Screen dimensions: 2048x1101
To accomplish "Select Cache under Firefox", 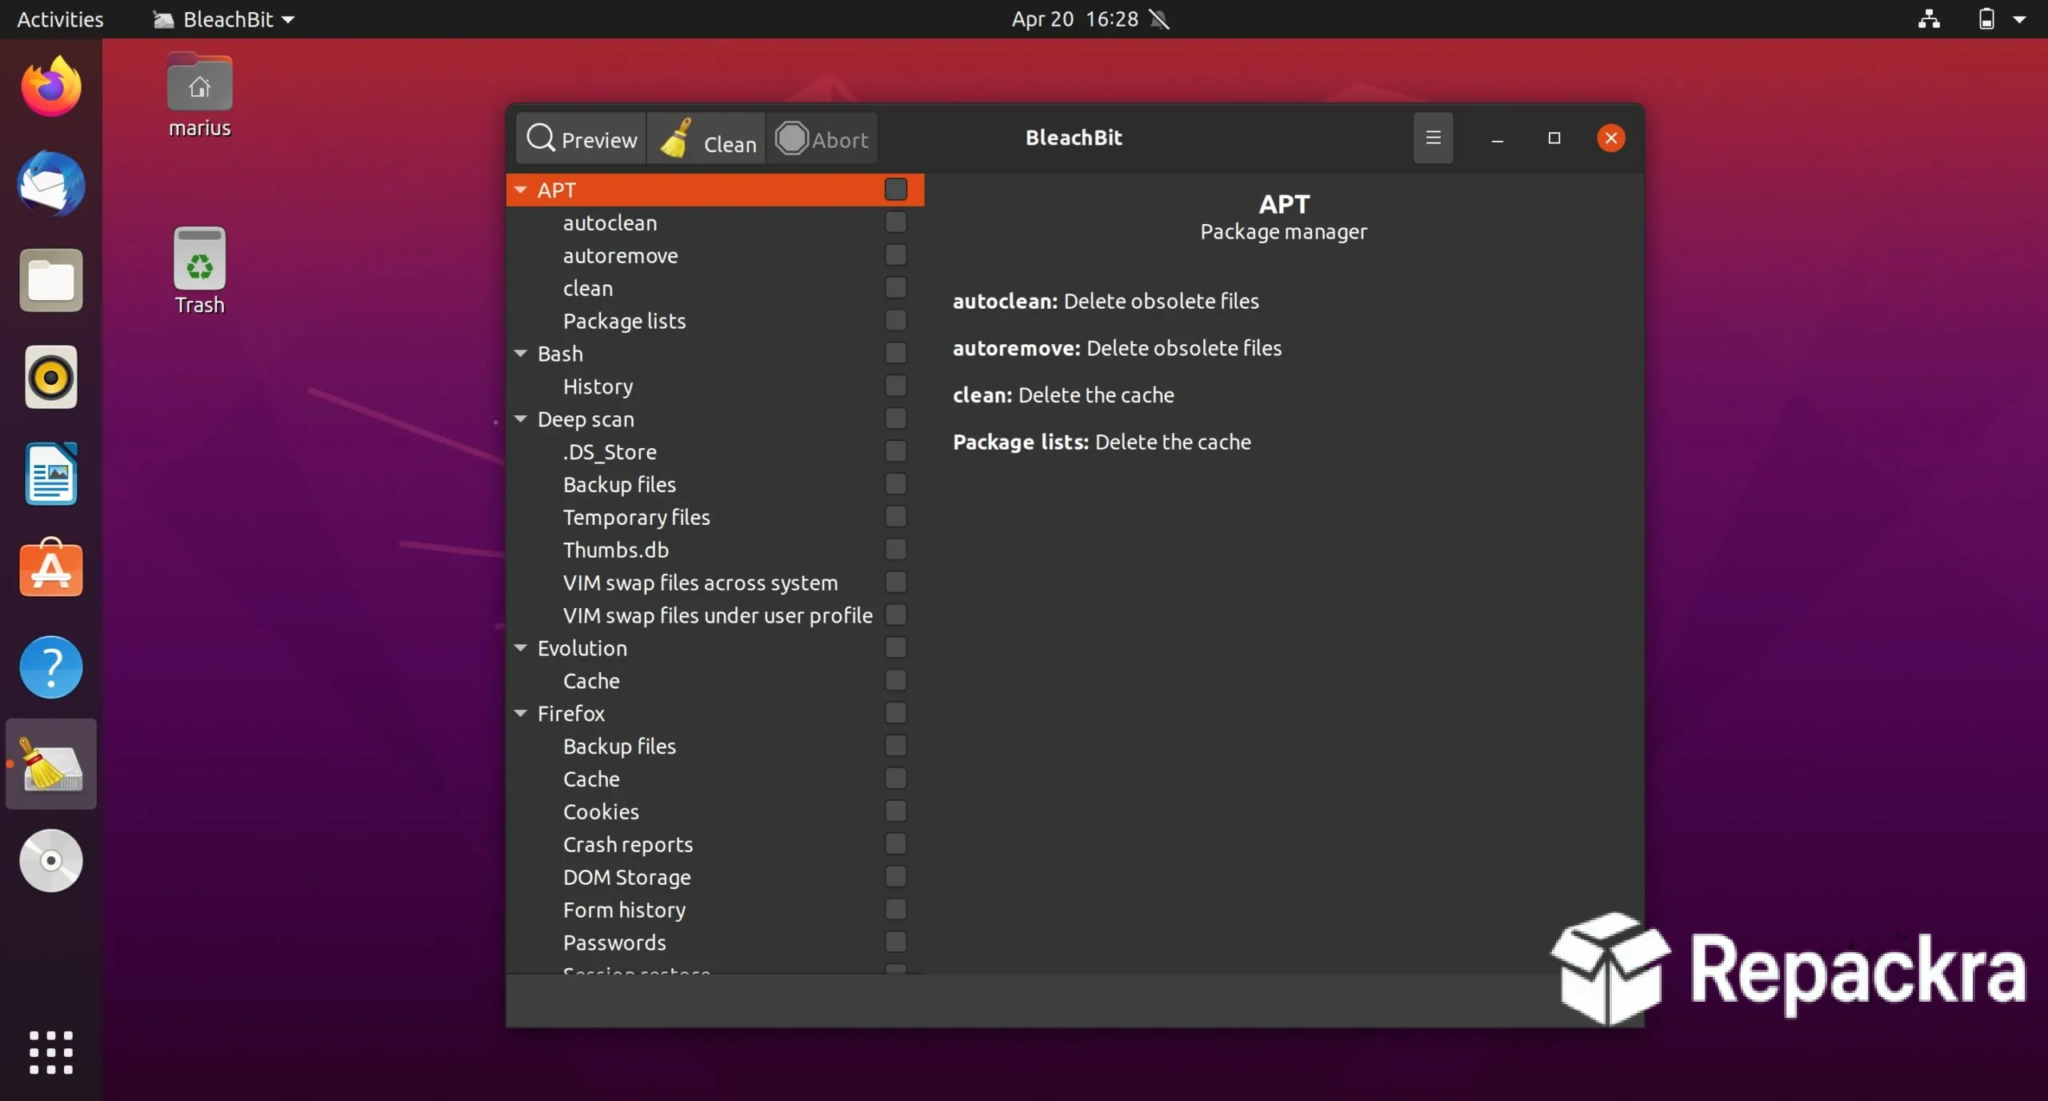I will pos(715,778).
